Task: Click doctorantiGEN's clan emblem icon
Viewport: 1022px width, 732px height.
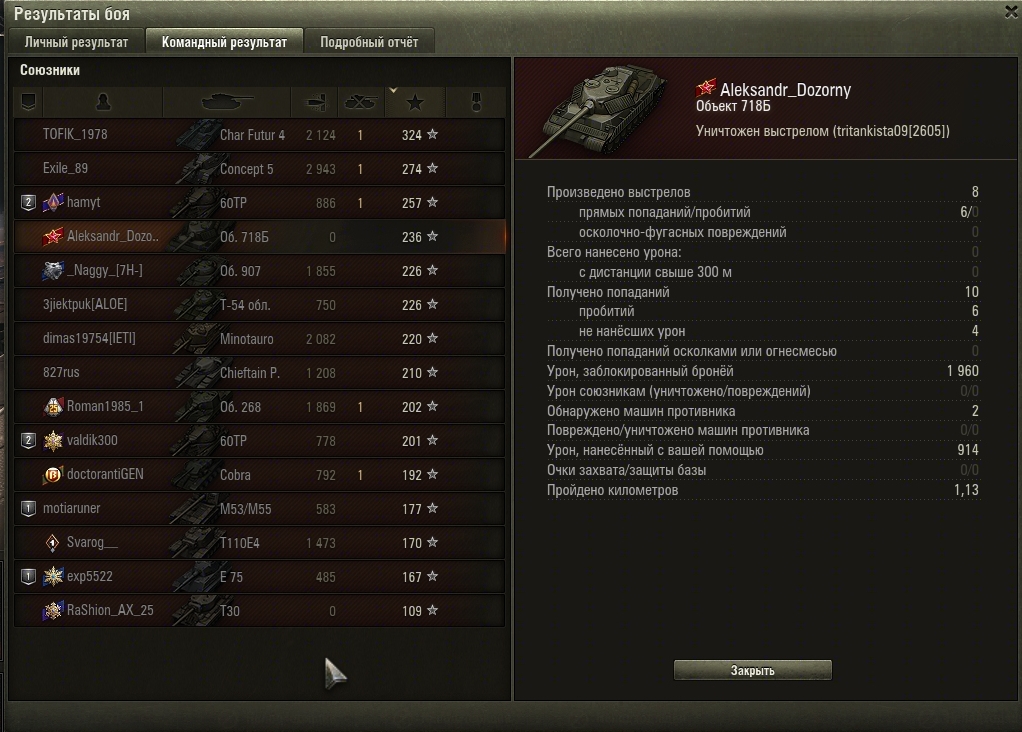Action: [53, 475]
